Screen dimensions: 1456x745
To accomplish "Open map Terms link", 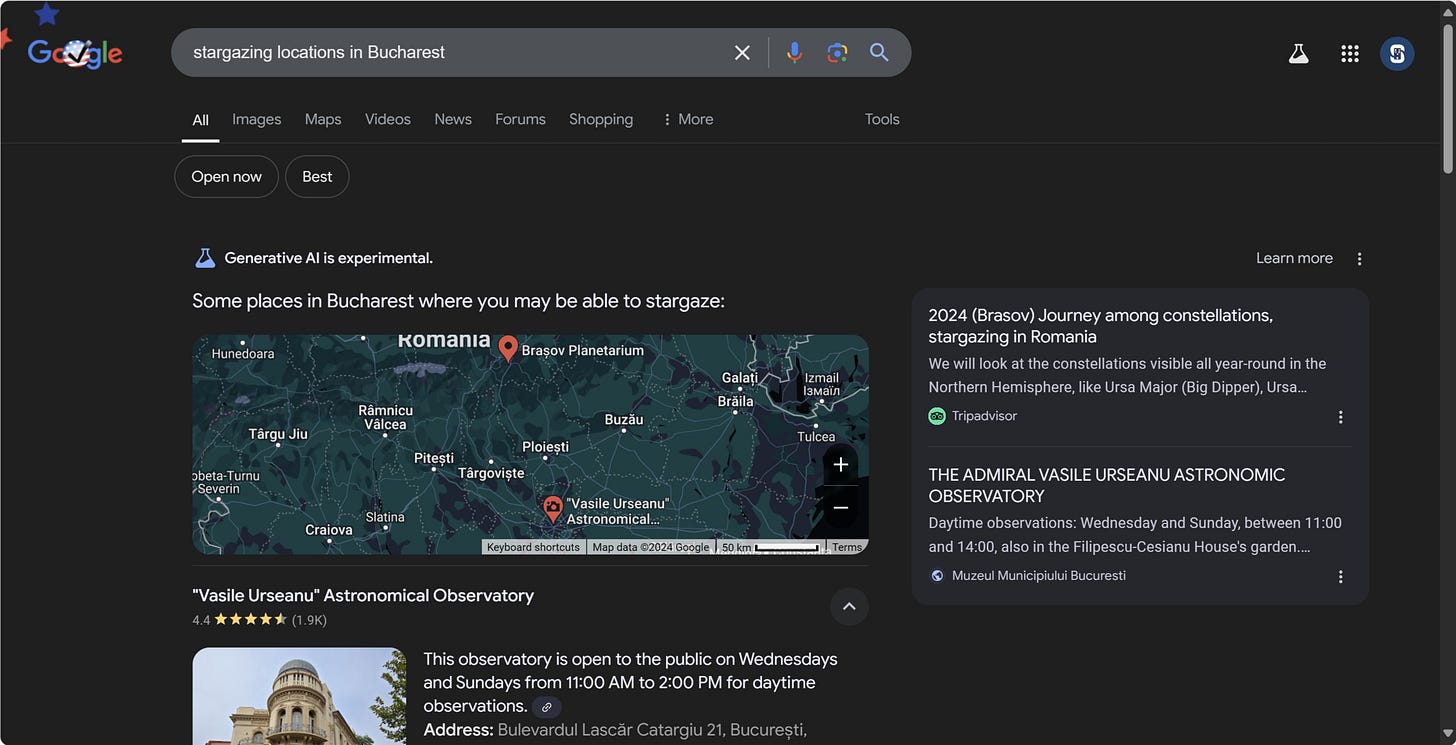I will point(847,547).
